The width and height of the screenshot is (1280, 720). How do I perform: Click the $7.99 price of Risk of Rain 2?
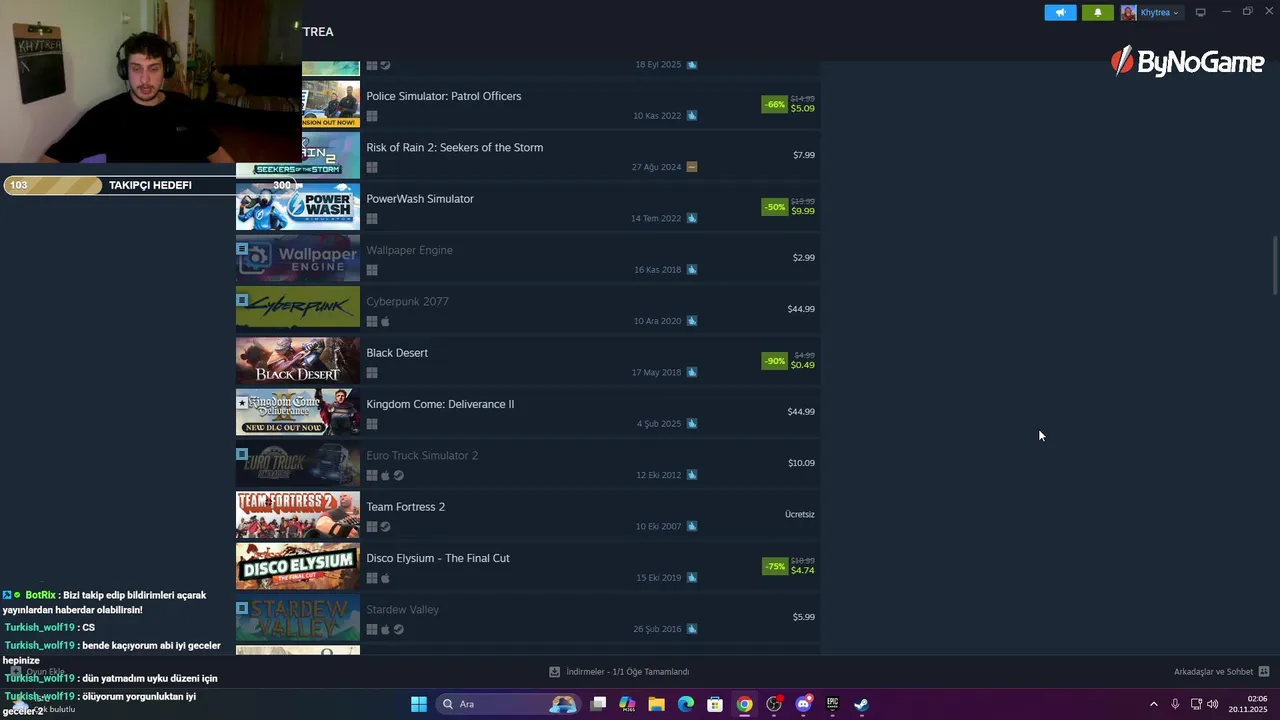(804, 155)
